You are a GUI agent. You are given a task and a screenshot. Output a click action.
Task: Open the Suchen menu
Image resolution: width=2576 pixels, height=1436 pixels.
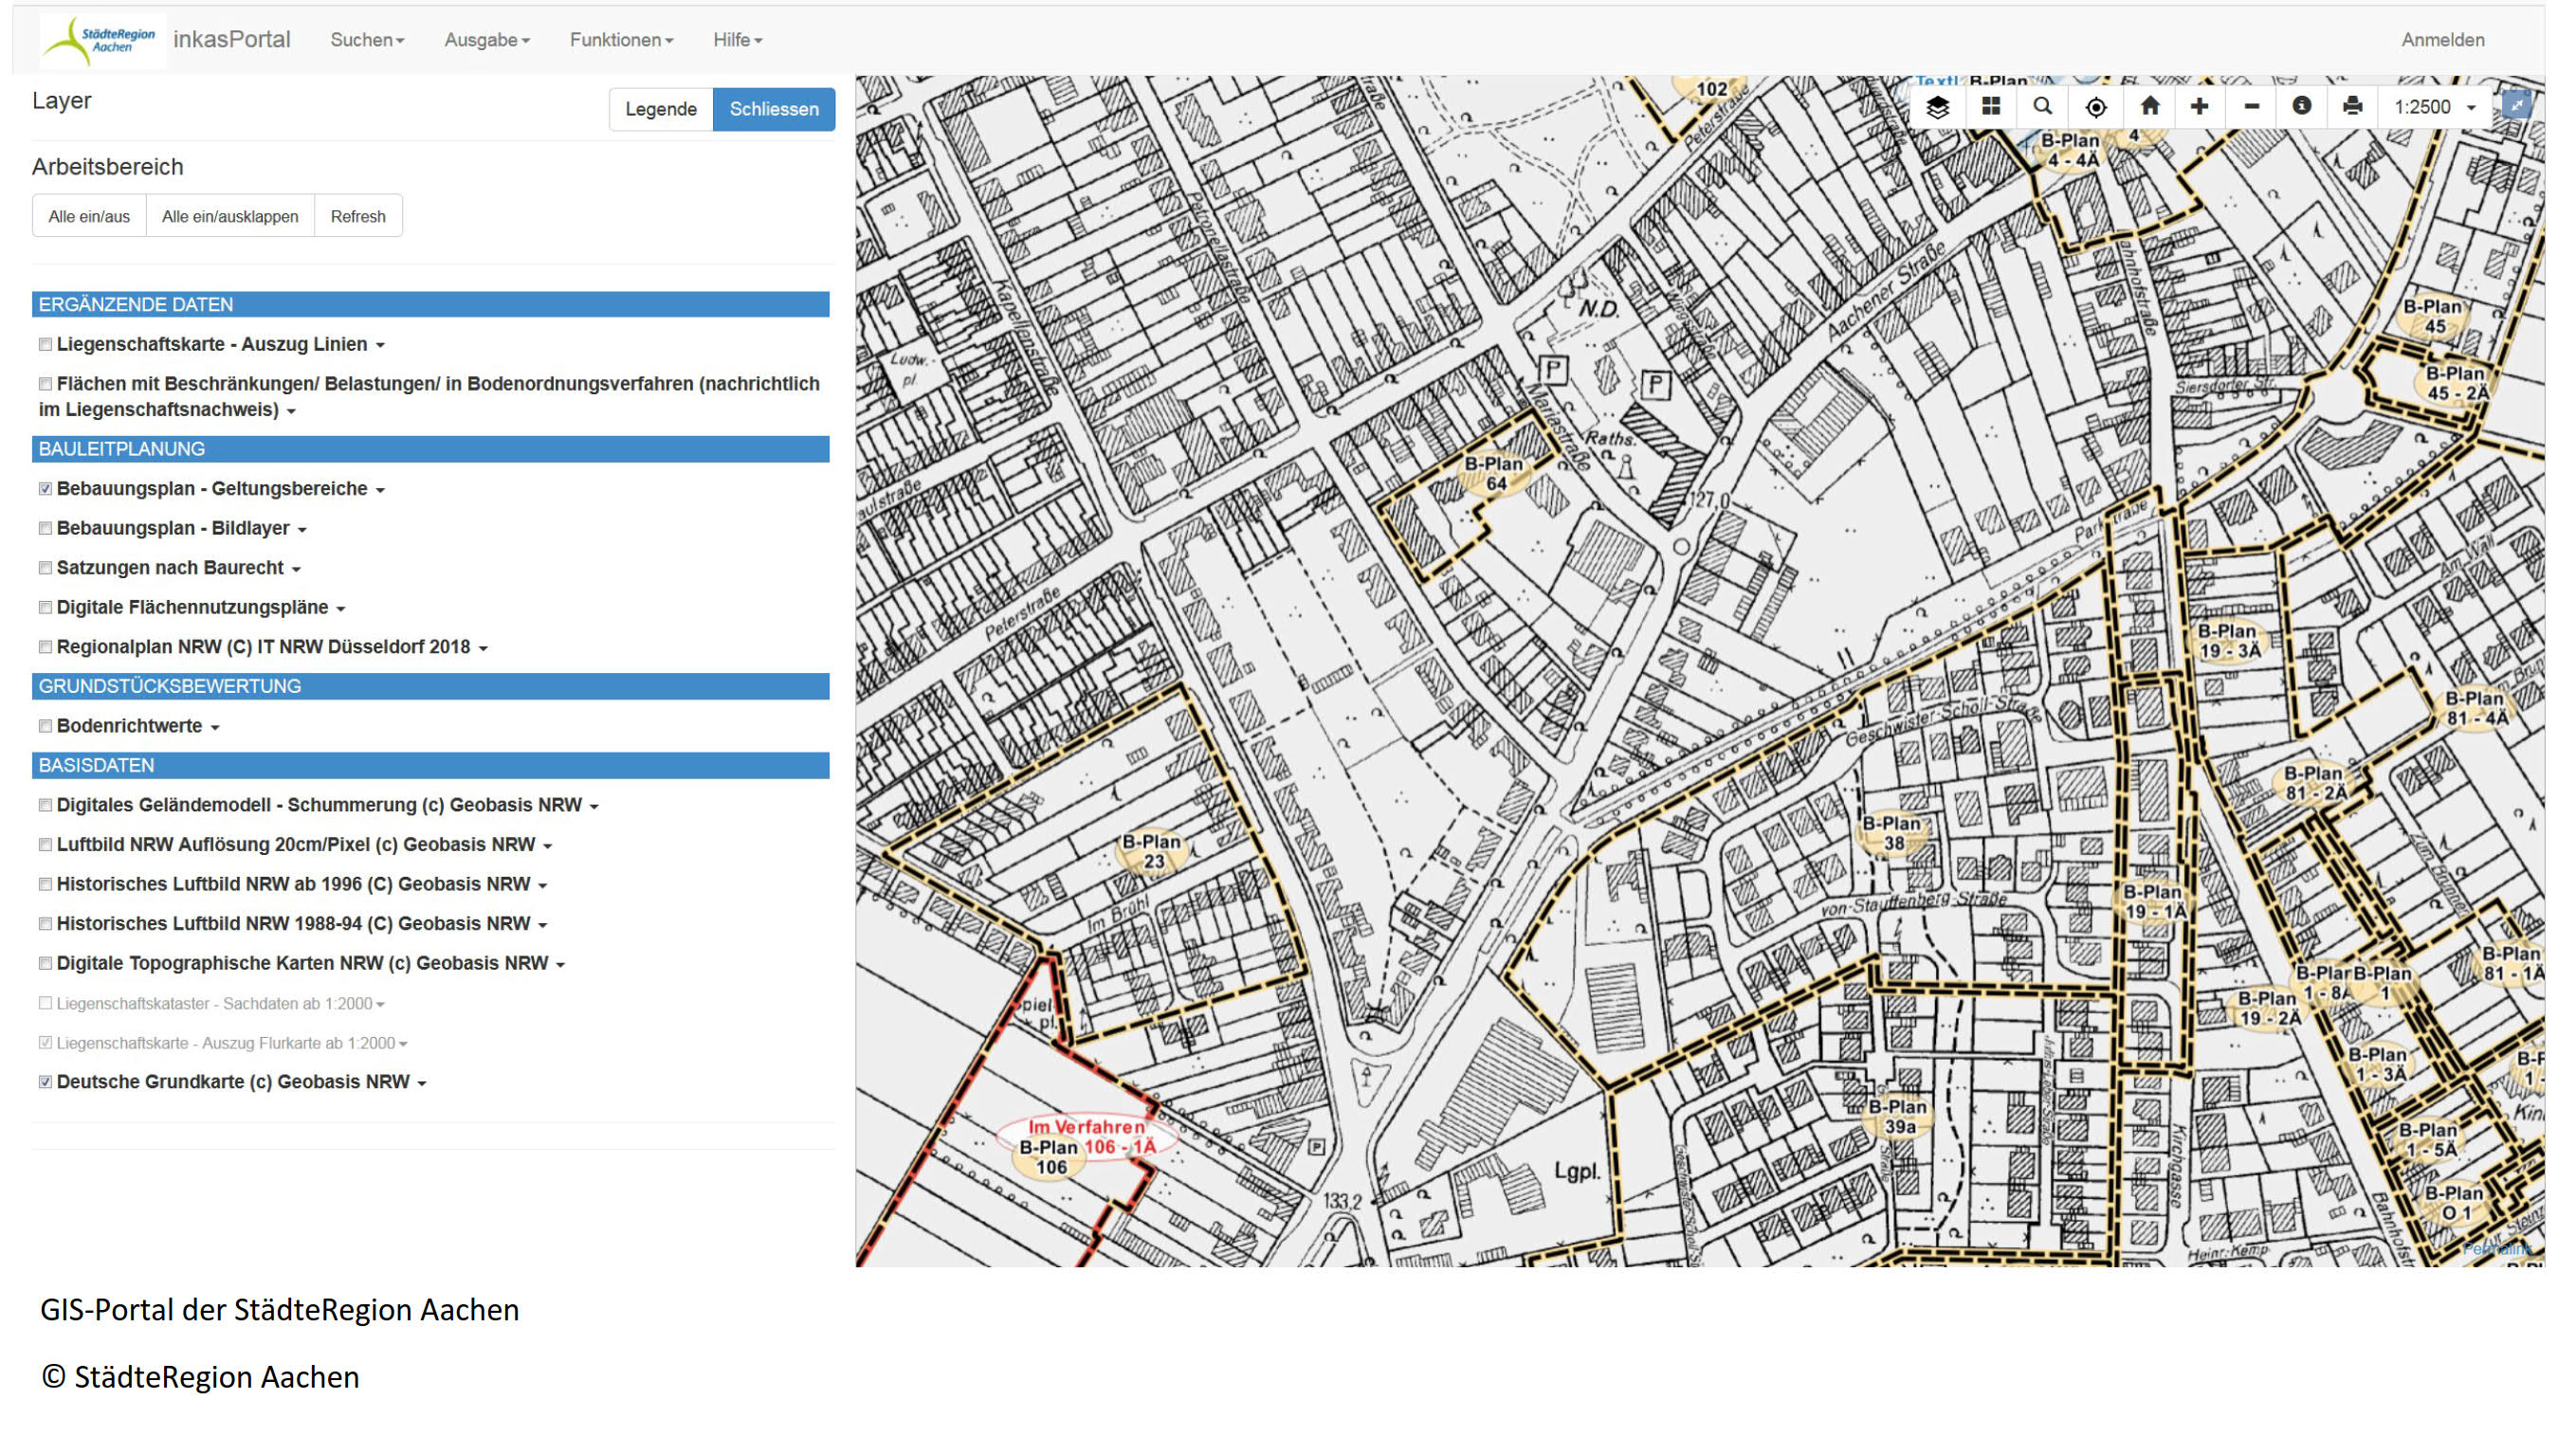tap(367, 40)
